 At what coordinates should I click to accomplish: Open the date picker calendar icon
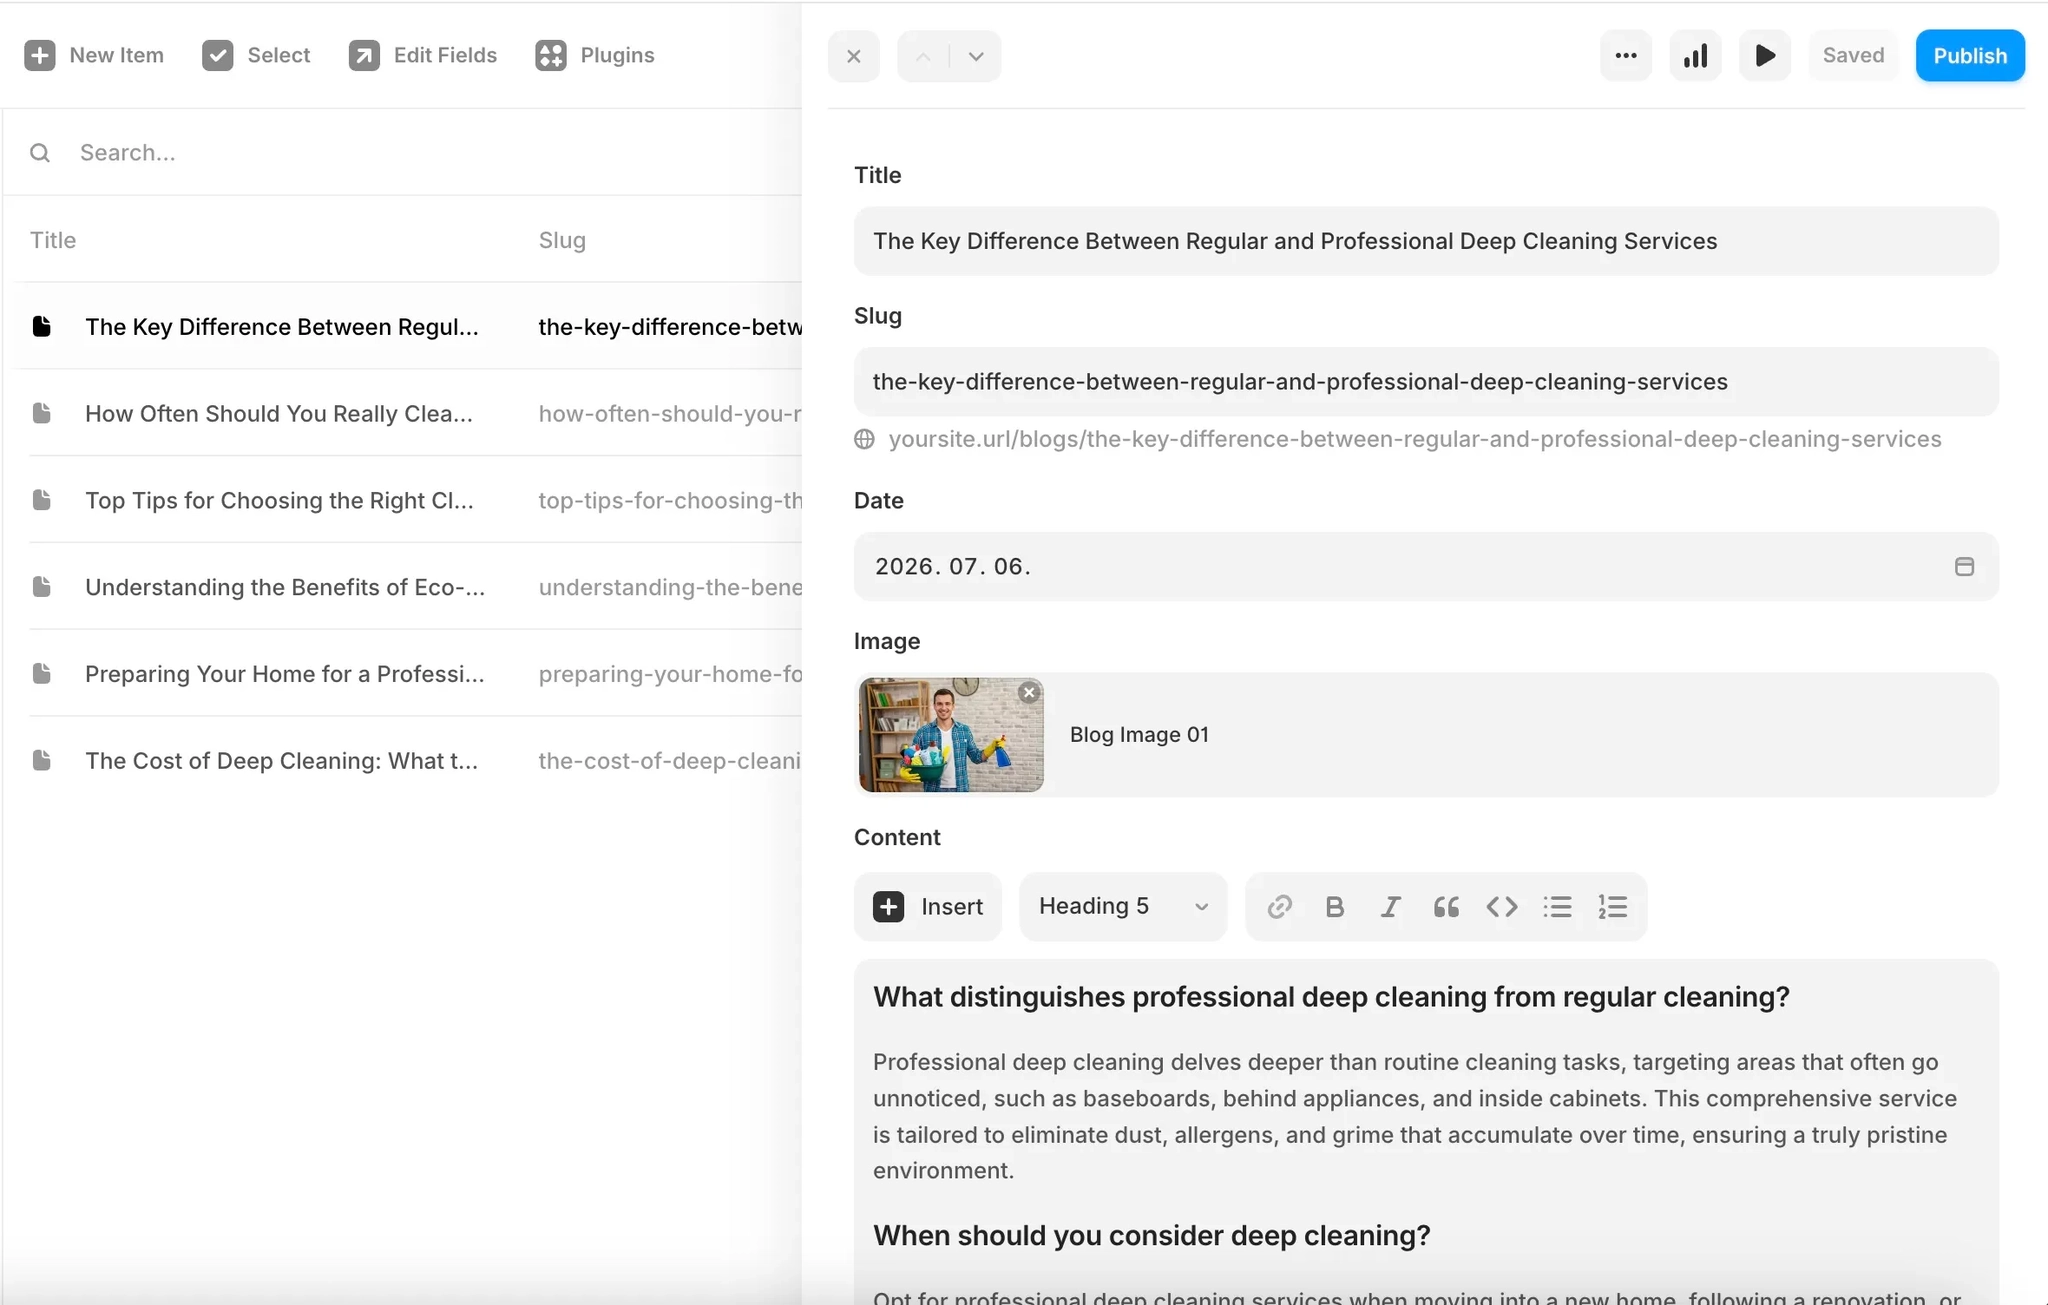pyautogui.click(x=1964, y=567)
